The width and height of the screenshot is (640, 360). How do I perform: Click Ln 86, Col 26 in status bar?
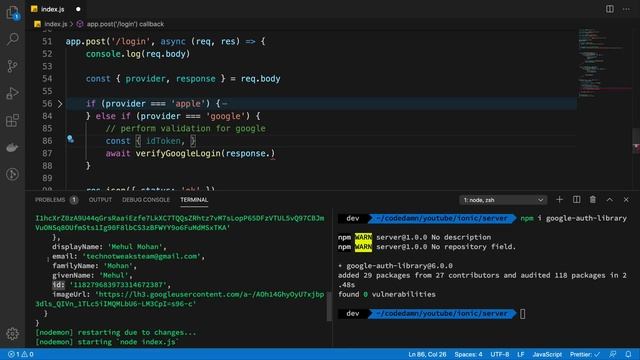(x=427, y=354)
